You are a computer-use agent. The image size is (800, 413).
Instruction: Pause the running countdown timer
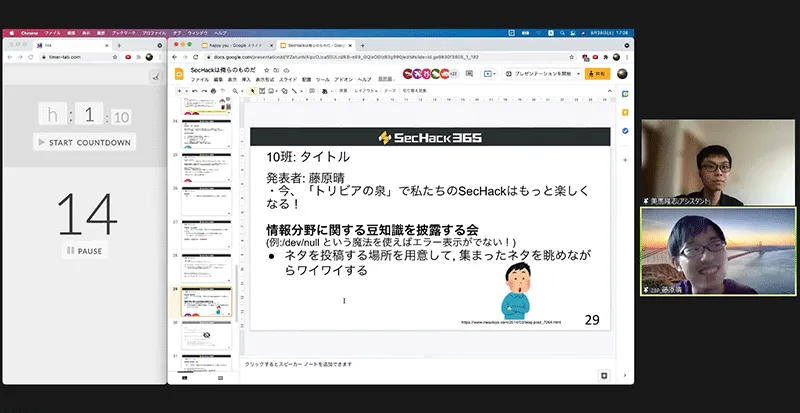[84, 251]
